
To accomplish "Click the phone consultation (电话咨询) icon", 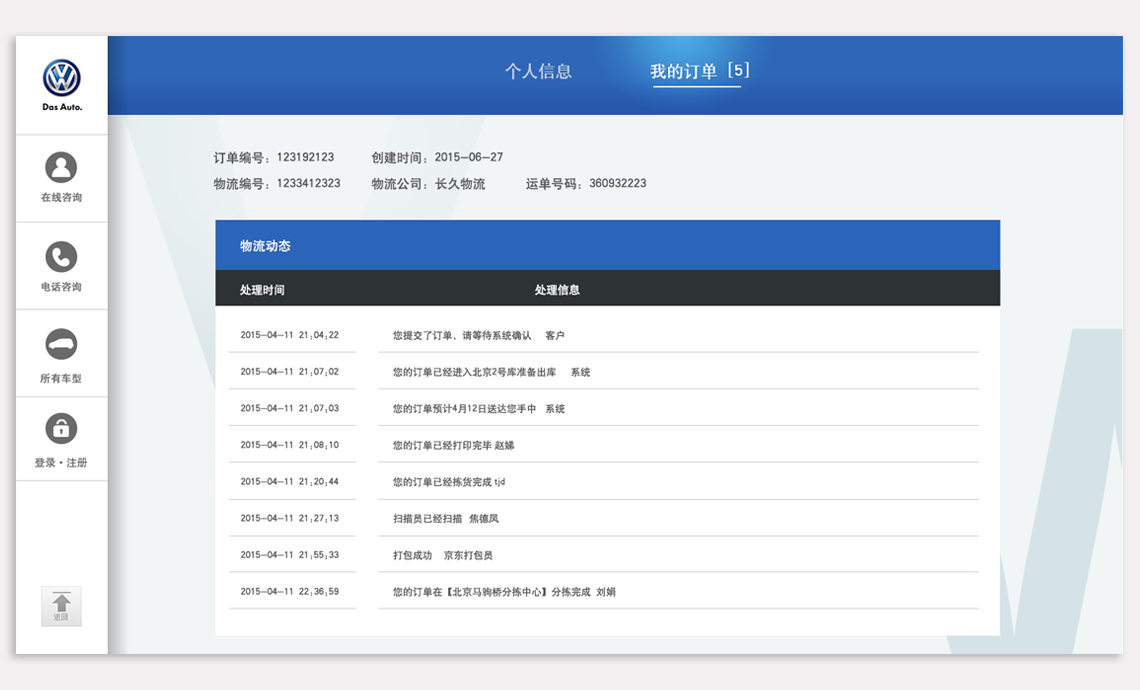I will coord(61,256).
